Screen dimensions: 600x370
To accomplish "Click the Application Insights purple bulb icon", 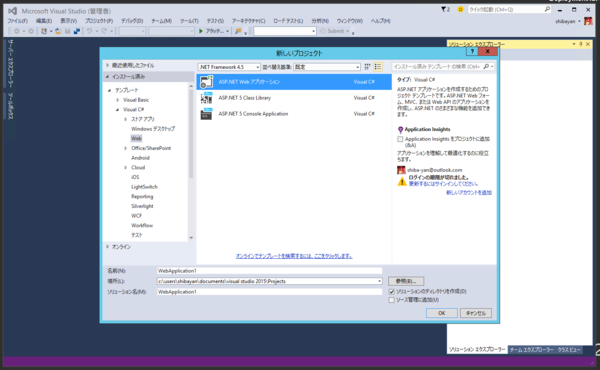I will (400, 130).
